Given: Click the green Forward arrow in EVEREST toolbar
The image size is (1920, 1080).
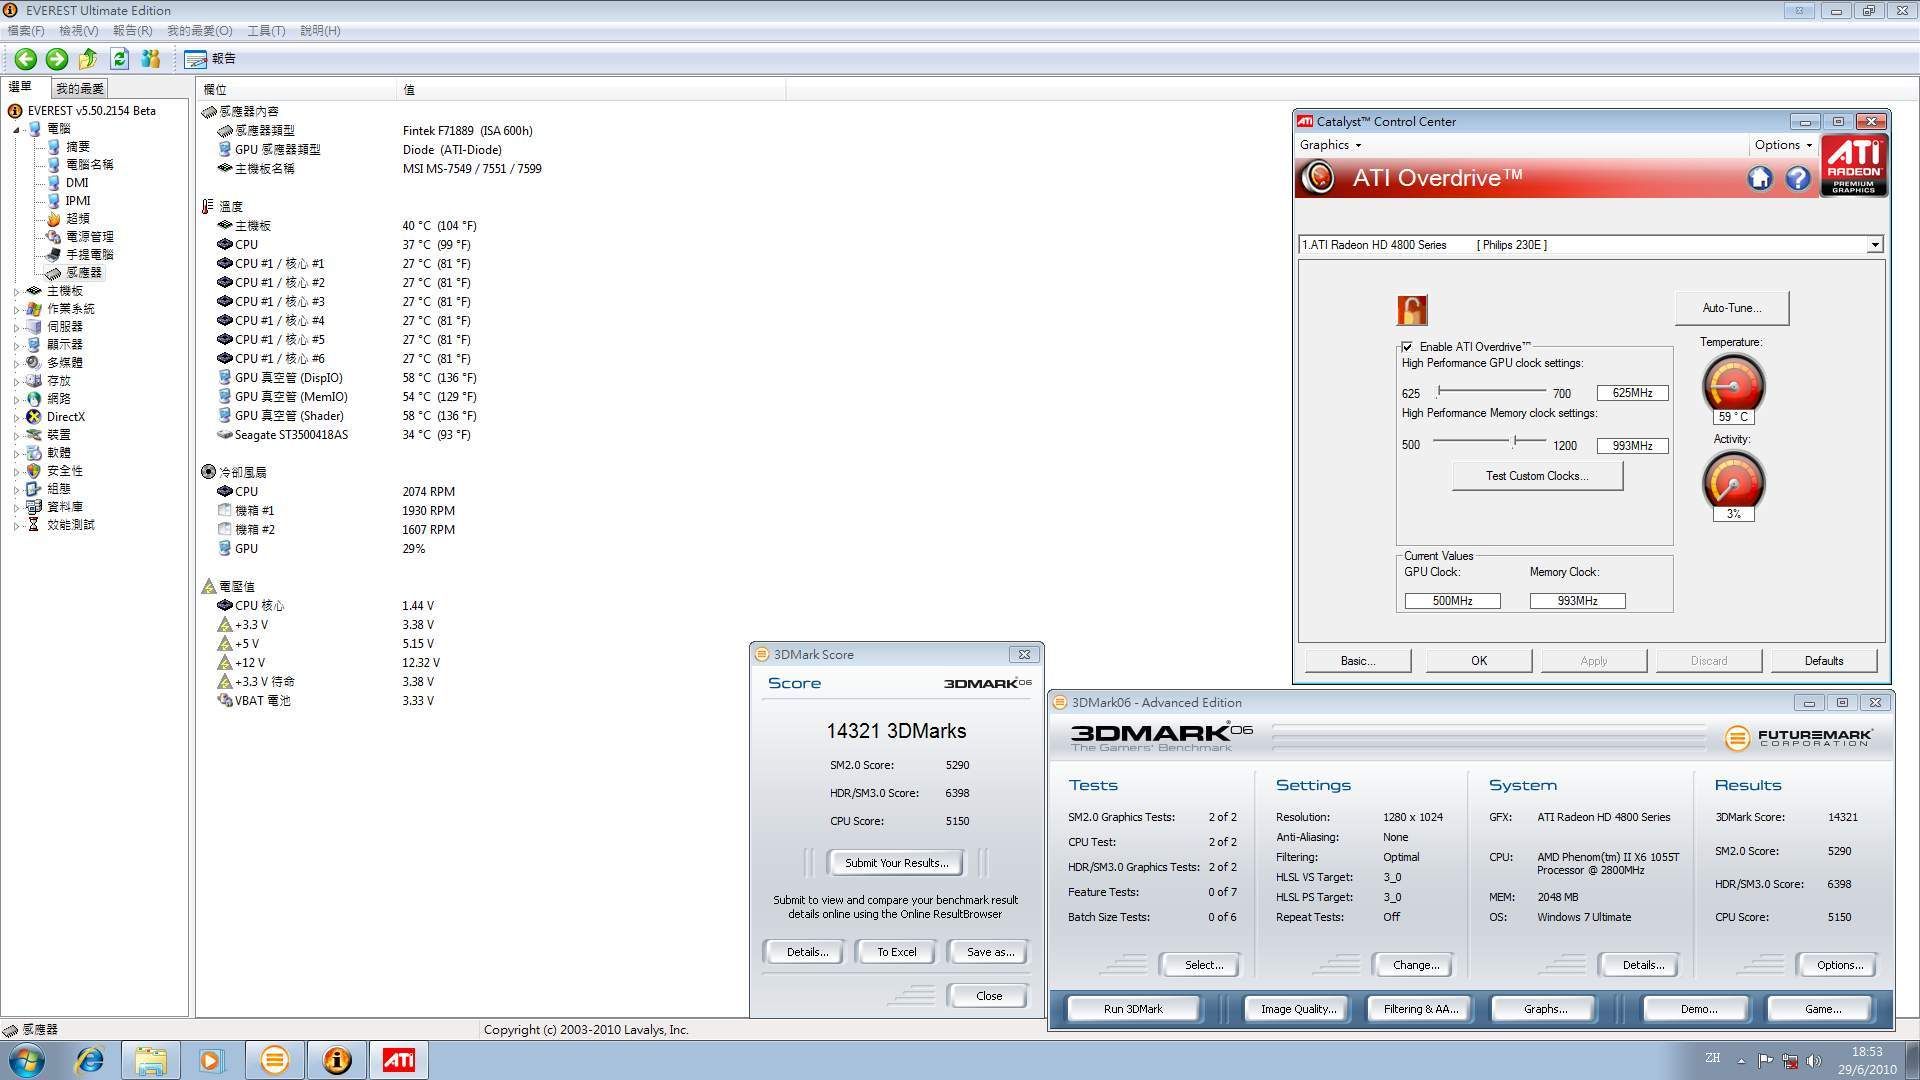Looking at the screenshot, I should pos(57,59).
